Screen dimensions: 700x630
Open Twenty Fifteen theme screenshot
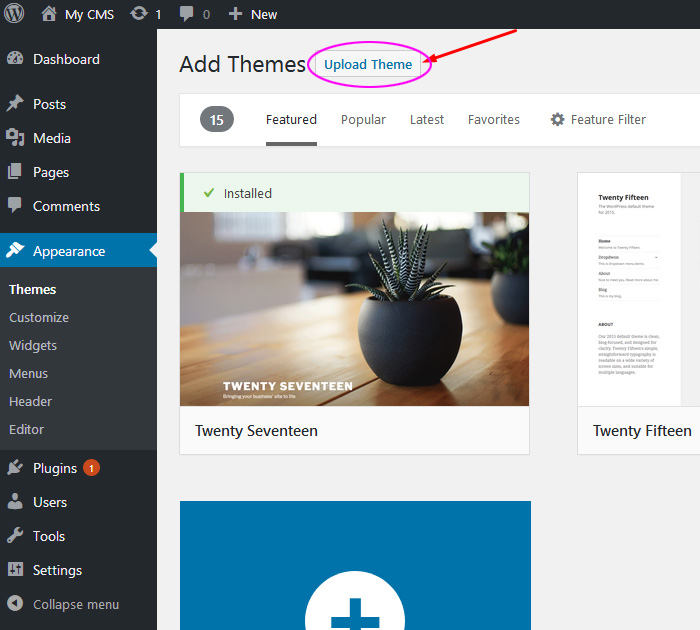point(639,289)
